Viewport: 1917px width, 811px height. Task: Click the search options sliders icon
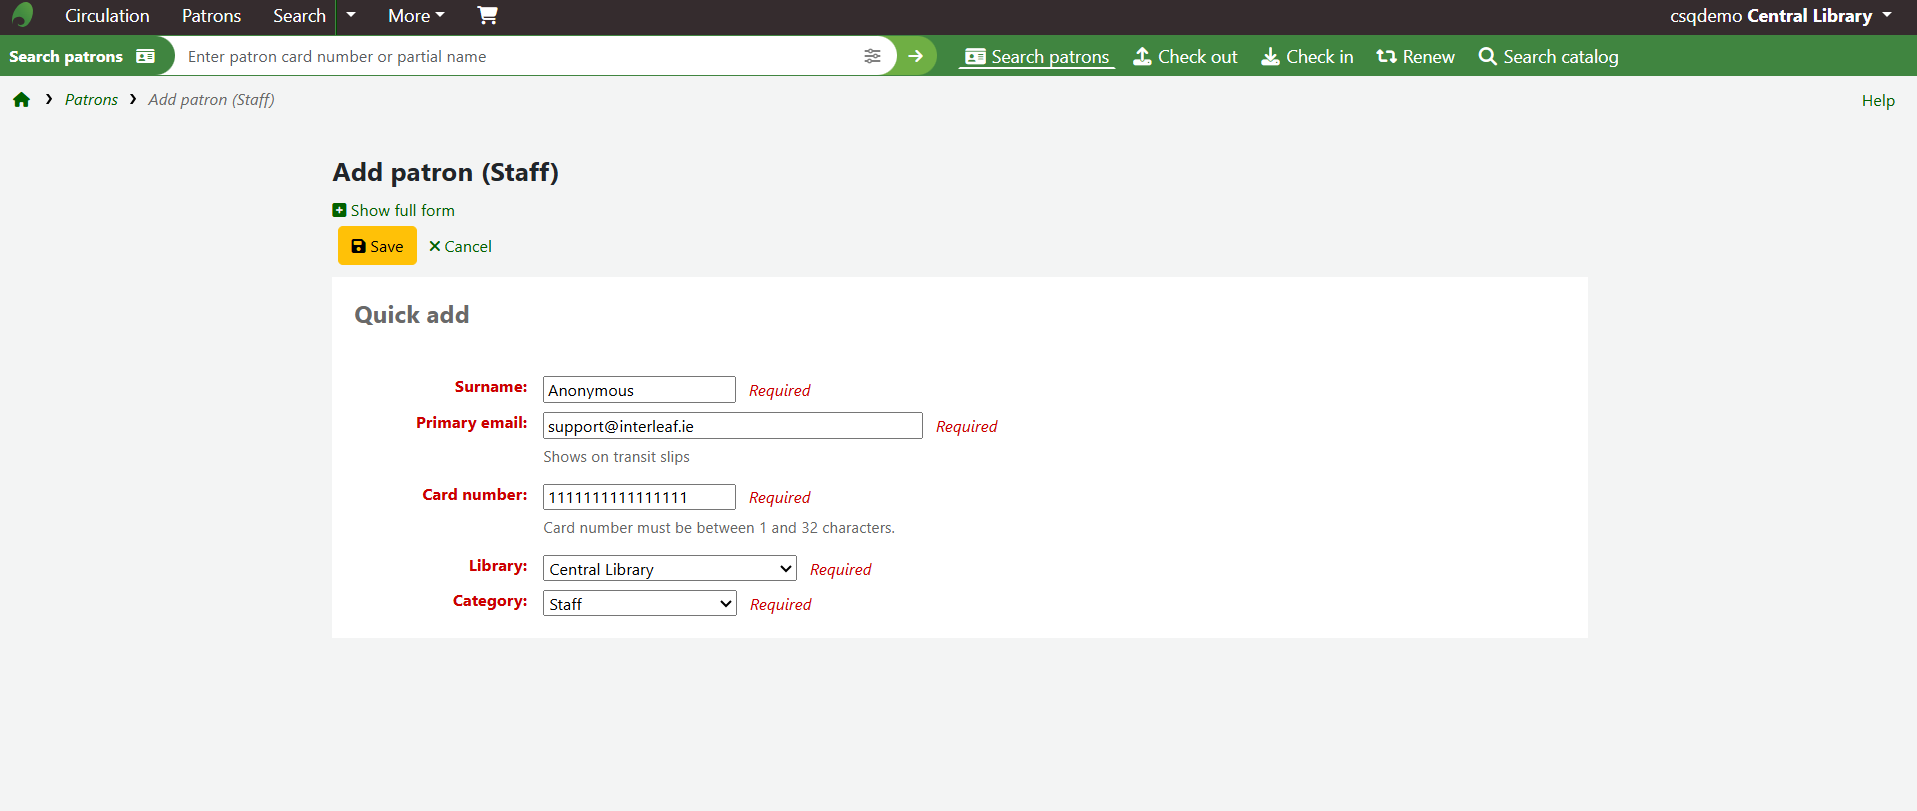pyautogui.click(x=872, y=56)
